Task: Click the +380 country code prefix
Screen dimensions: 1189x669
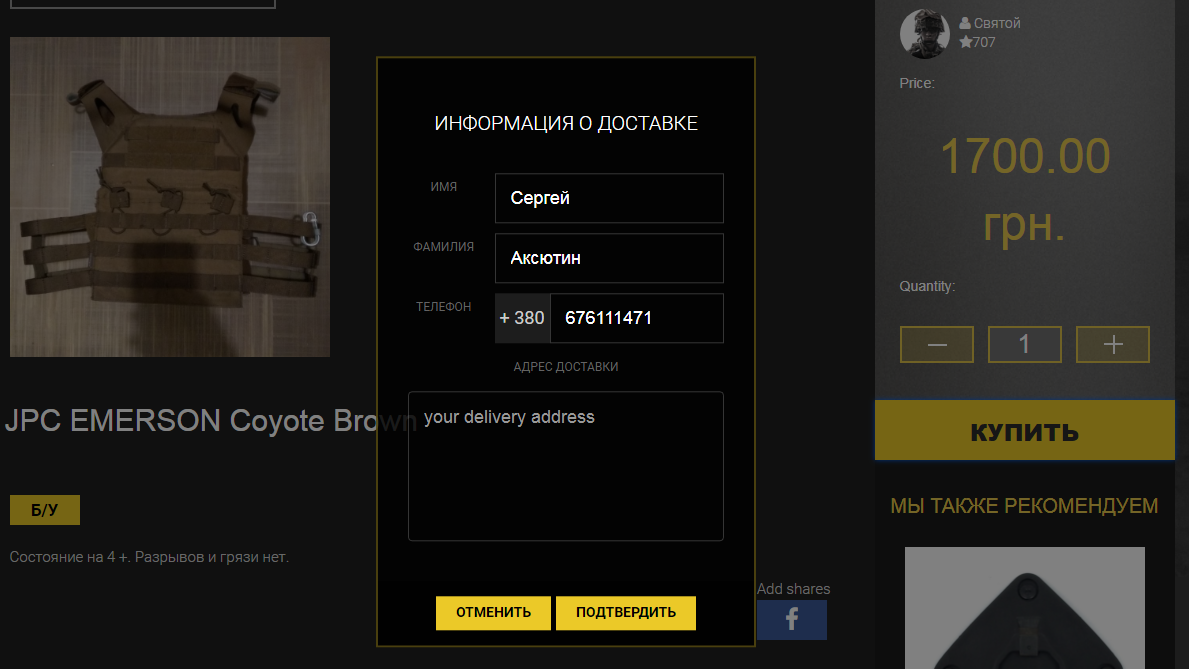Action: point(522,318)
